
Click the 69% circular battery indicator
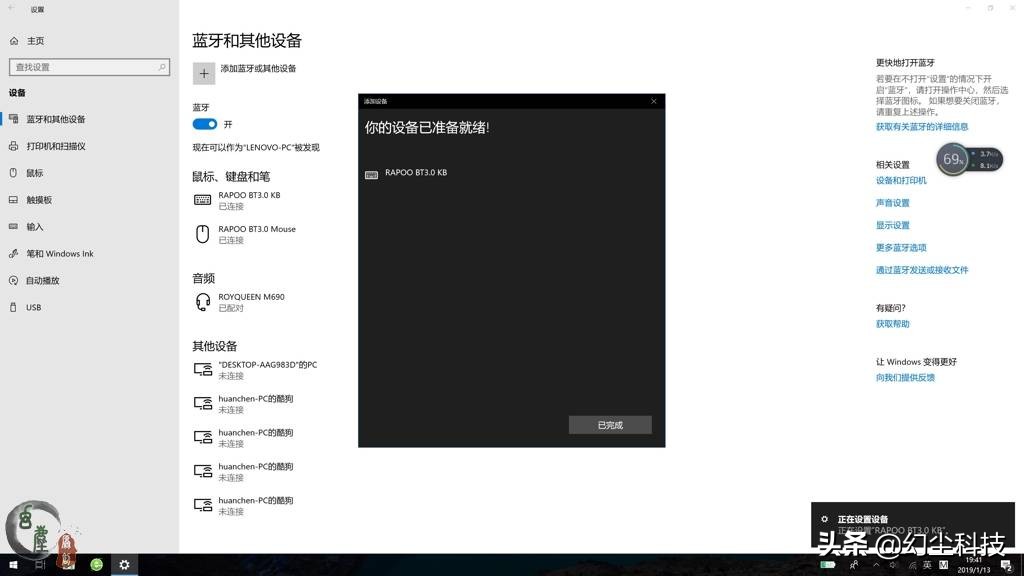tap(951, 158)
